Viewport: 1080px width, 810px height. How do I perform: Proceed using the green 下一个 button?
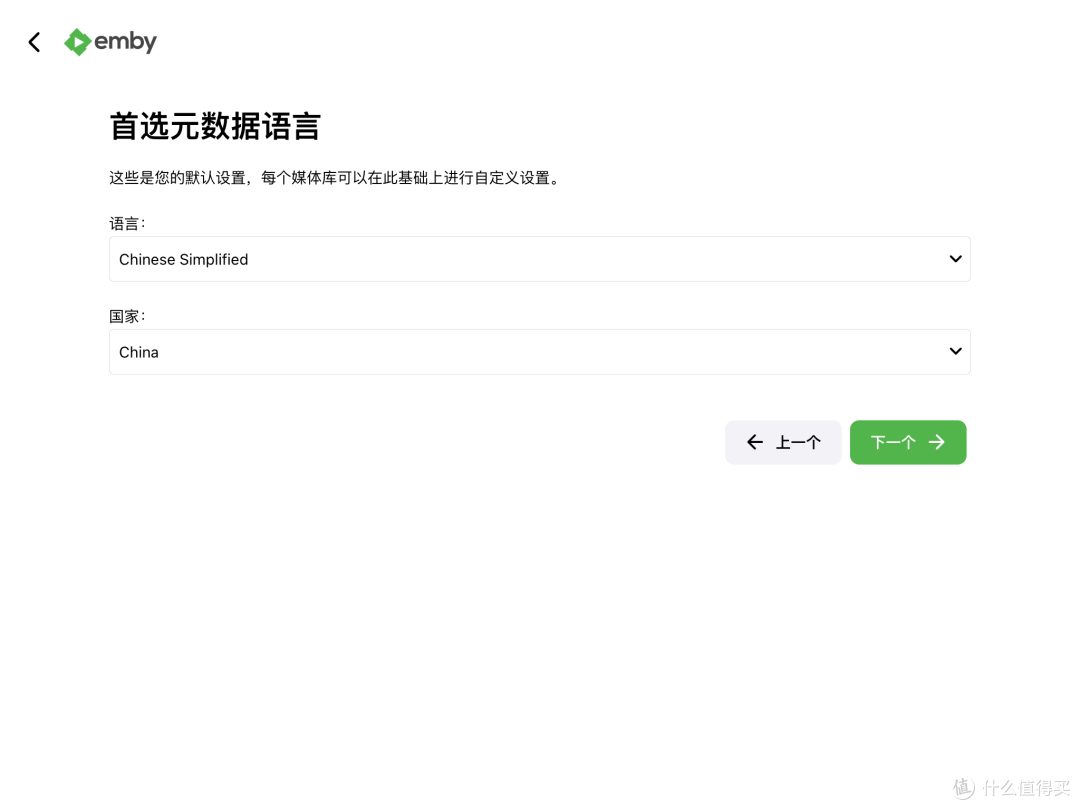tap(908, 442)
